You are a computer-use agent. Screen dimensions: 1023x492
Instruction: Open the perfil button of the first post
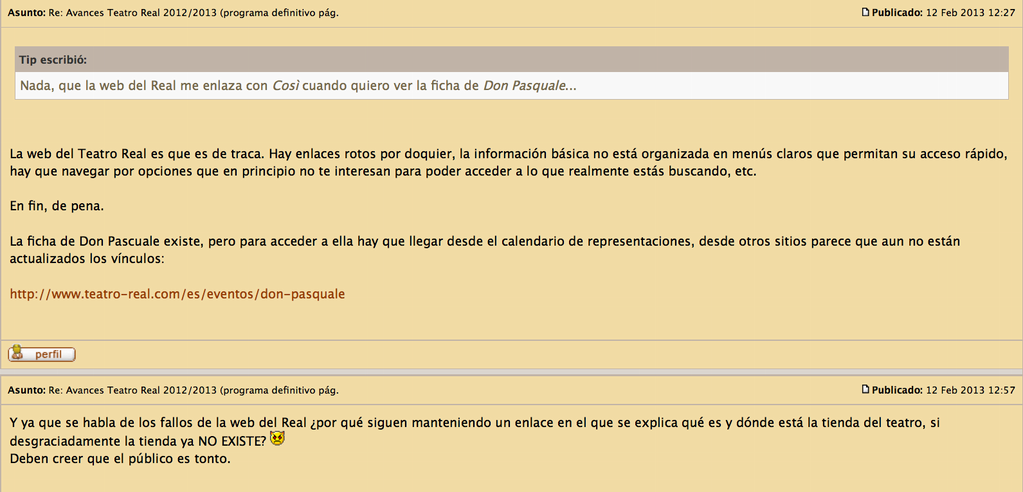click(x=42, y=354)
